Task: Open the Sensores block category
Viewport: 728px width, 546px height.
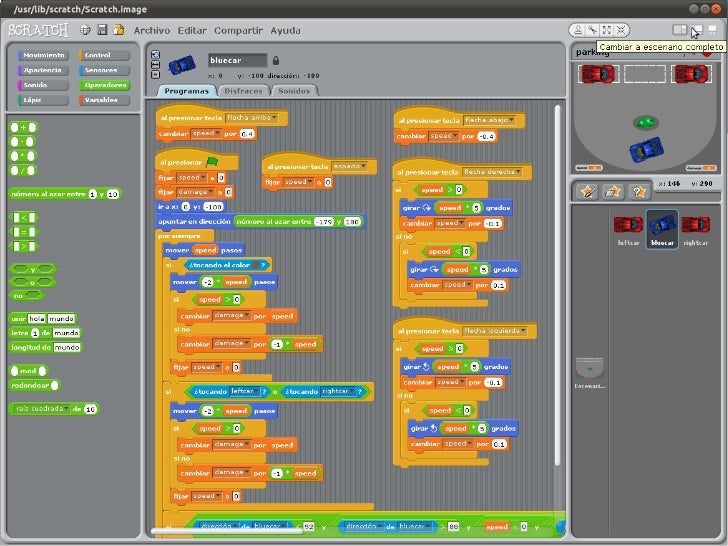Action: click(104, 70)
